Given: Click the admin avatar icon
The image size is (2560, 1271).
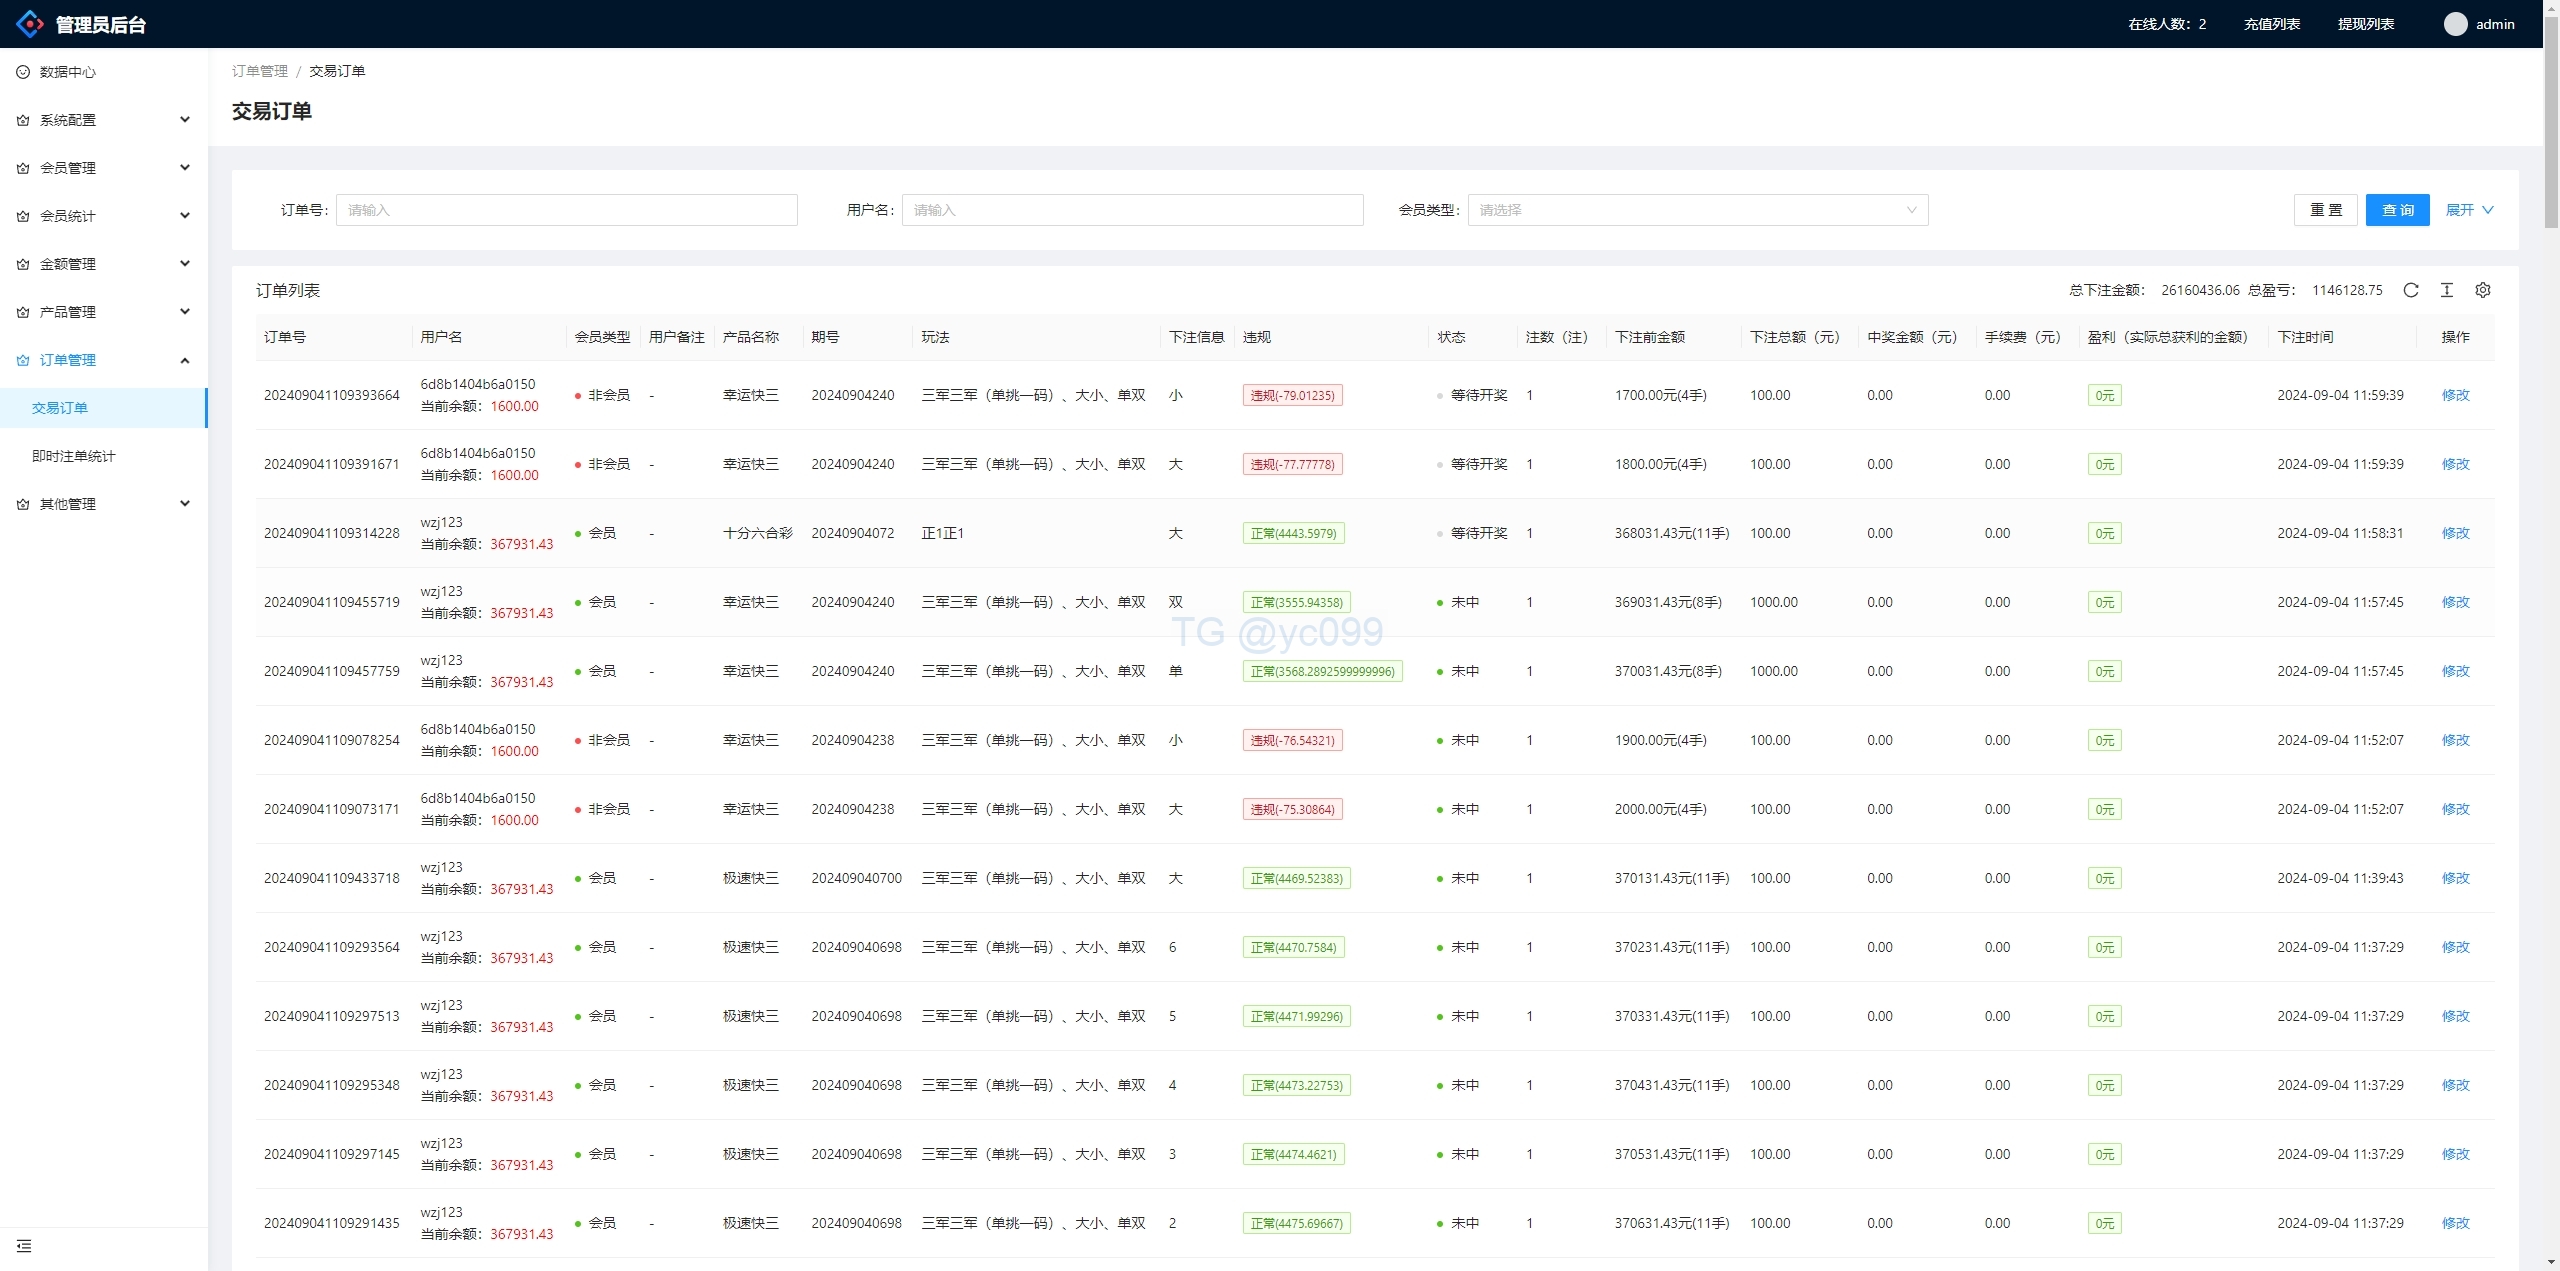Looking at the screenshot, I should coord(2455,24).
